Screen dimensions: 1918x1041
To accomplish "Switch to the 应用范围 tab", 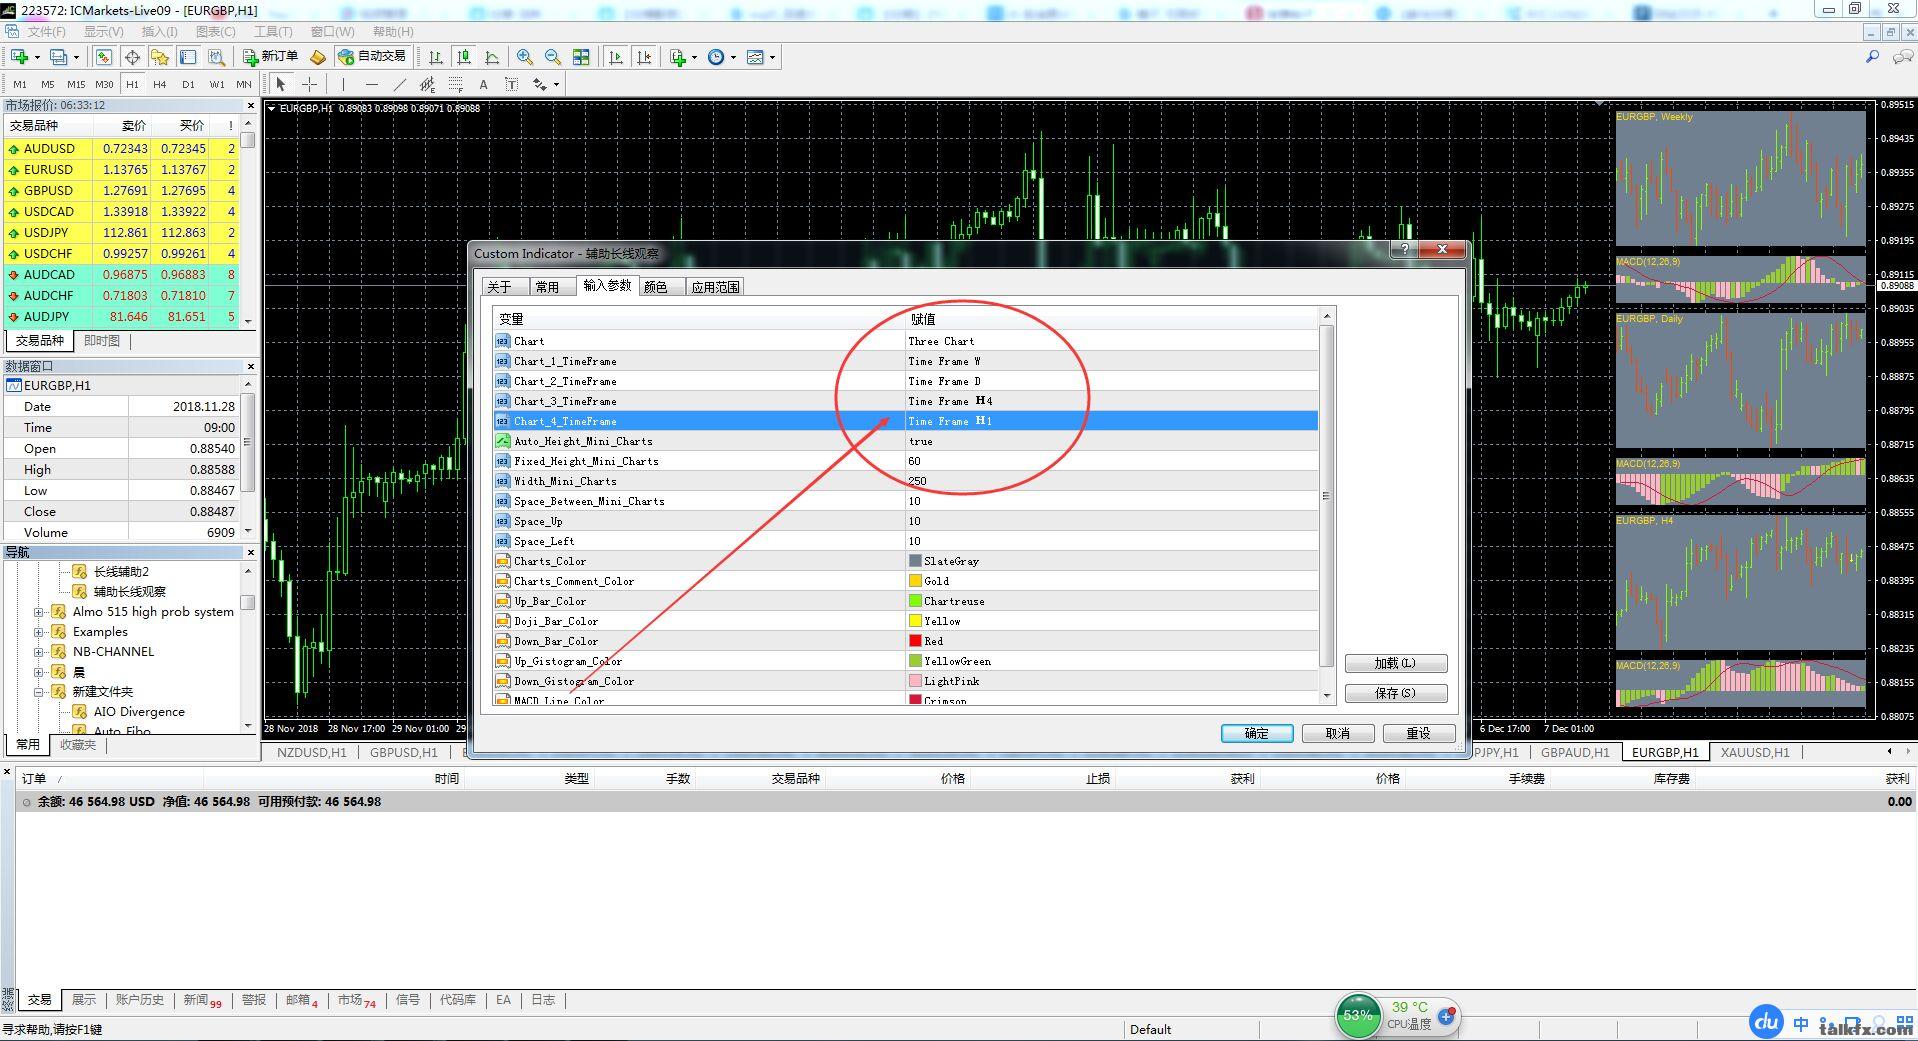I will tap(715, 287).
